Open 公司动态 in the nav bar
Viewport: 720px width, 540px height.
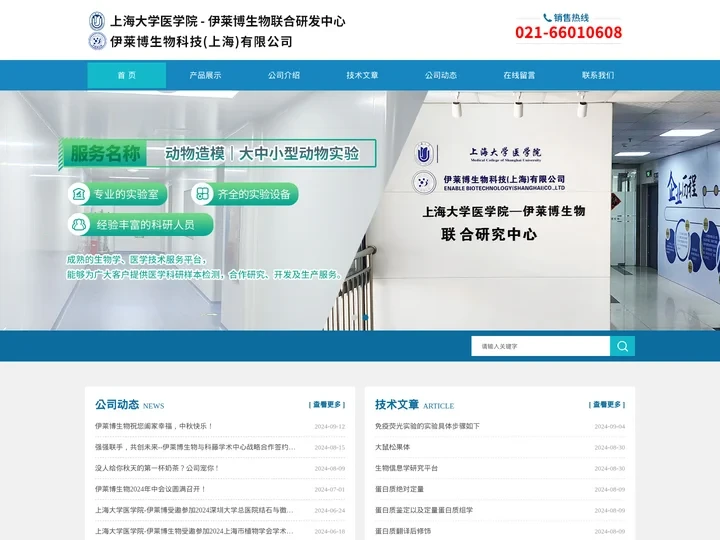click(x=441, y=75)
